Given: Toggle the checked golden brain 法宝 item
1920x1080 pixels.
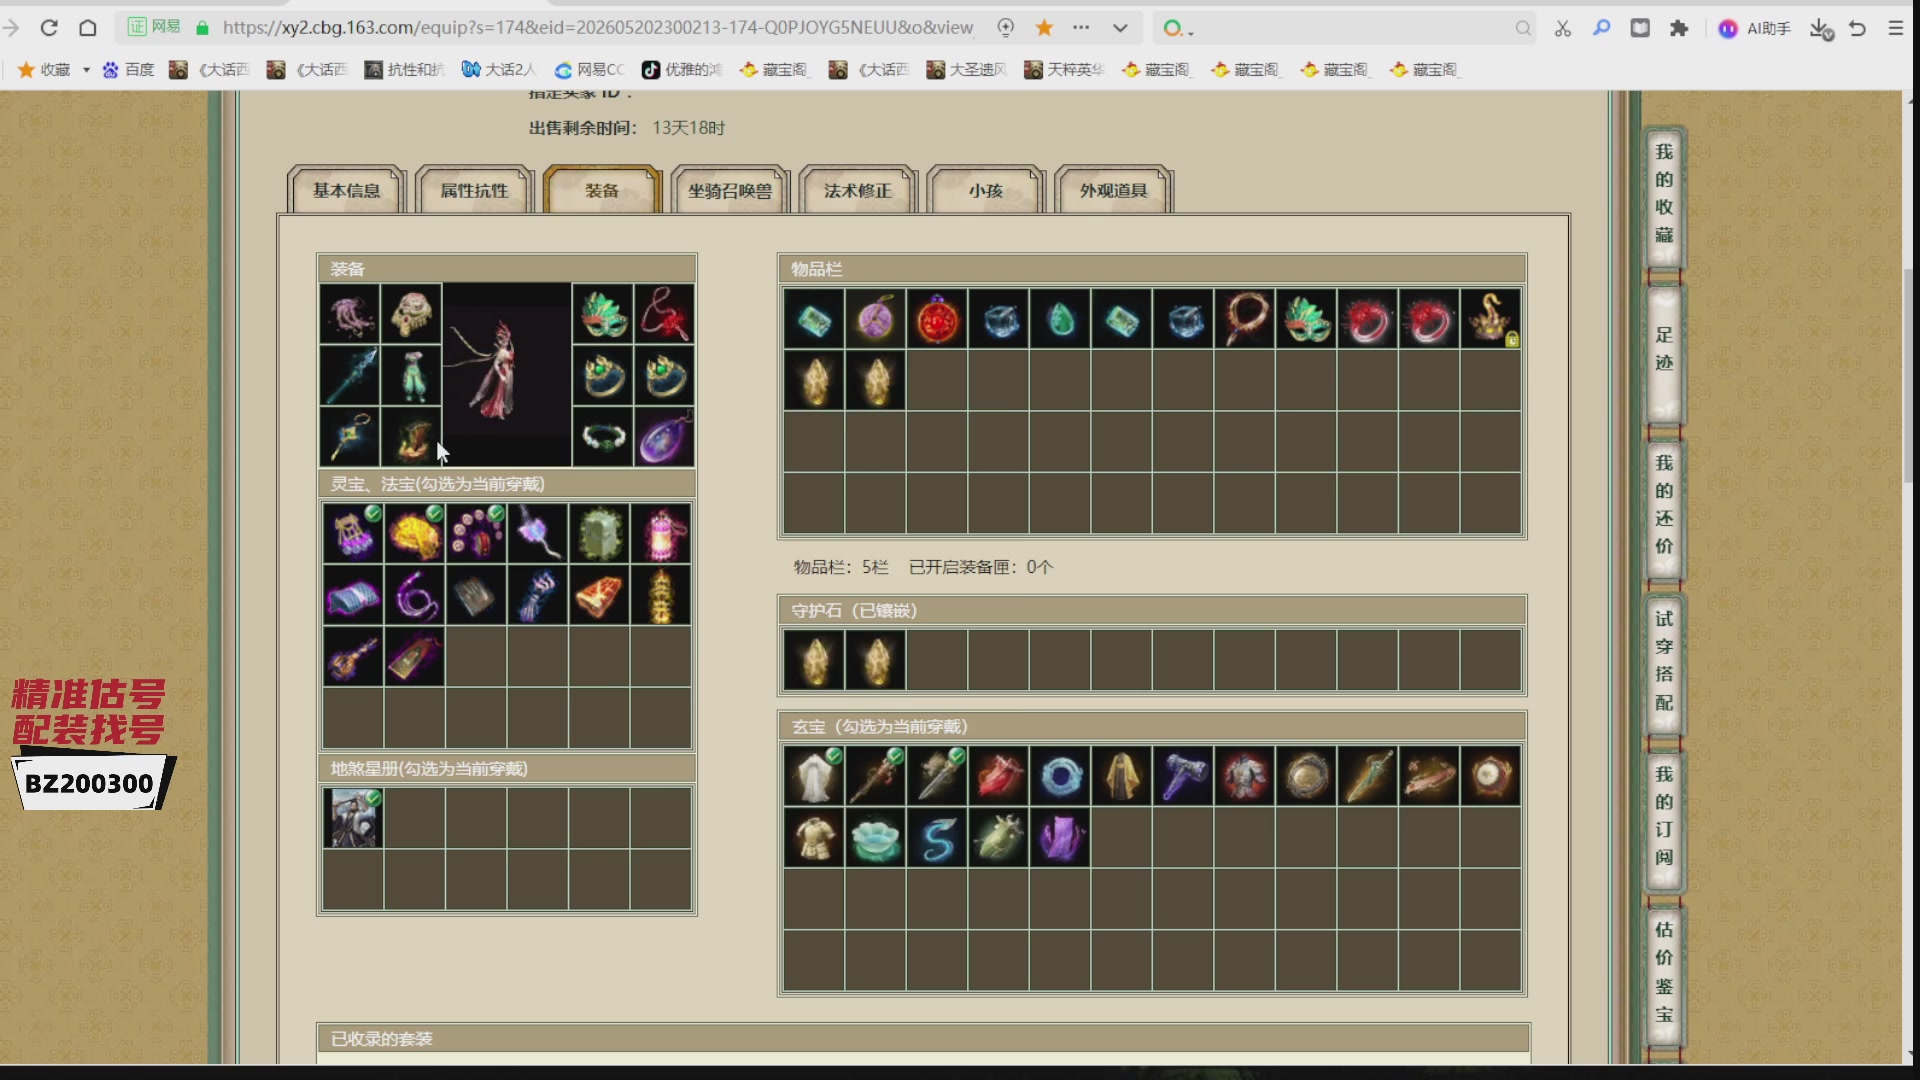Looking at the screenshot, I should (x=414, y=534).
